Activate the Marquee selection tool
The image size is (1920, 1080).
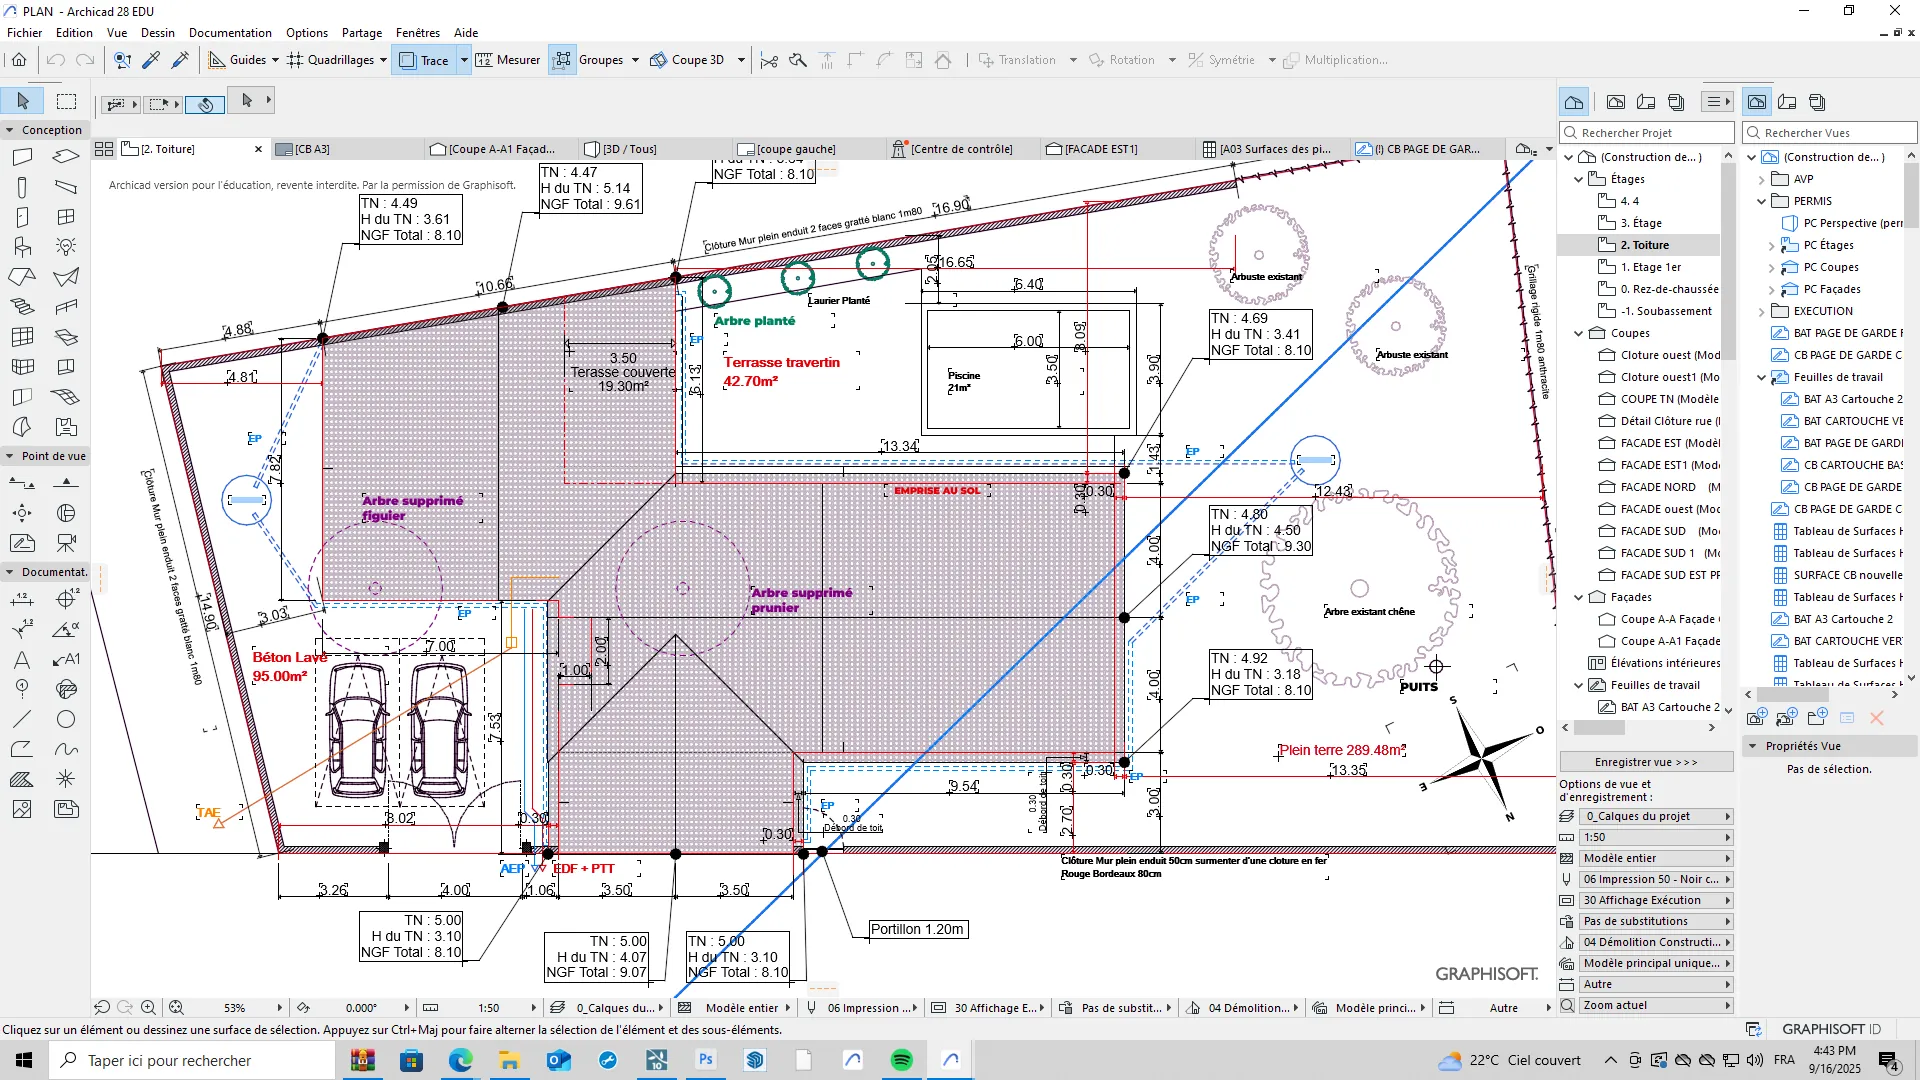click(x=66, y=101)
